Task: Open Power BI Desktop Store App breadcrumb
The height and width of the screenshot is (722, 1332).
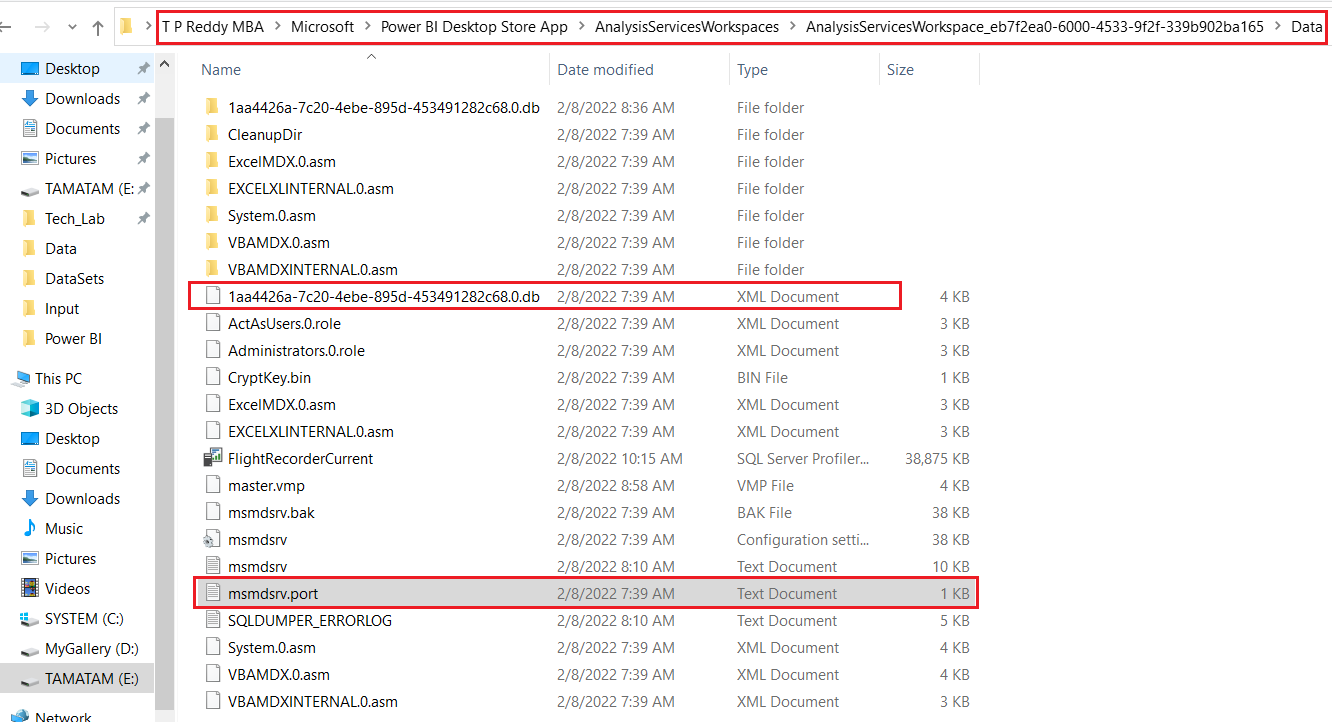Action: click(x=474, y=27)
